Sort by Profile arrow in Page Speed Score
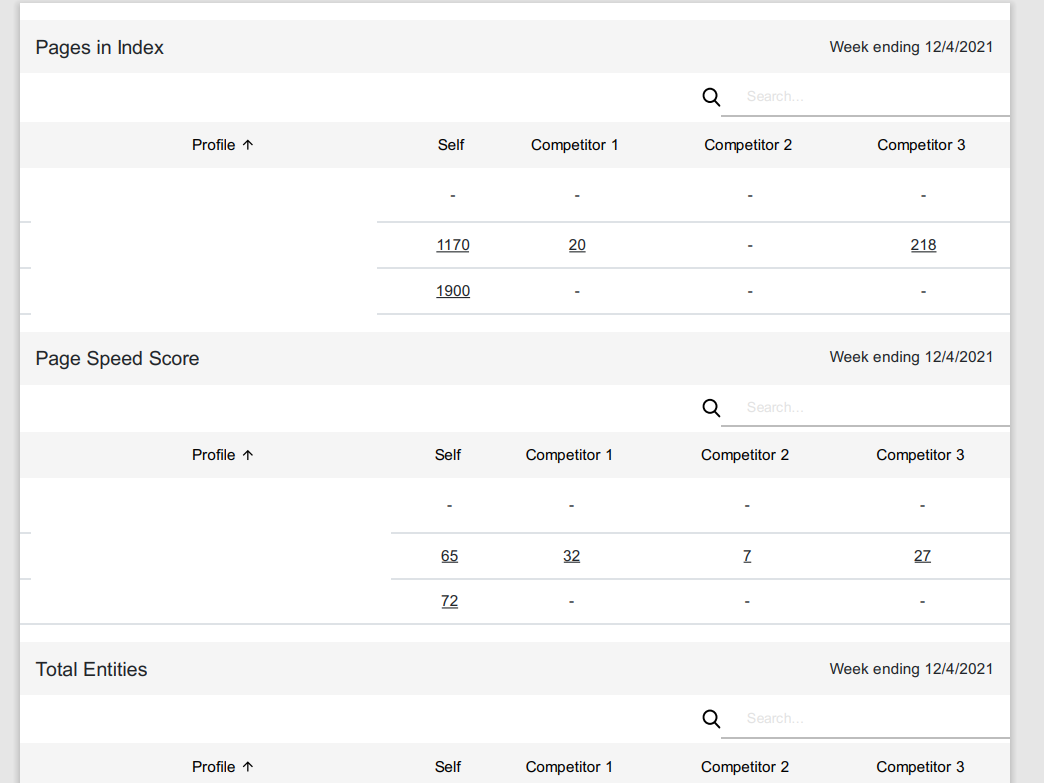This screenshot has width=1047, height=783. [248, 455]
